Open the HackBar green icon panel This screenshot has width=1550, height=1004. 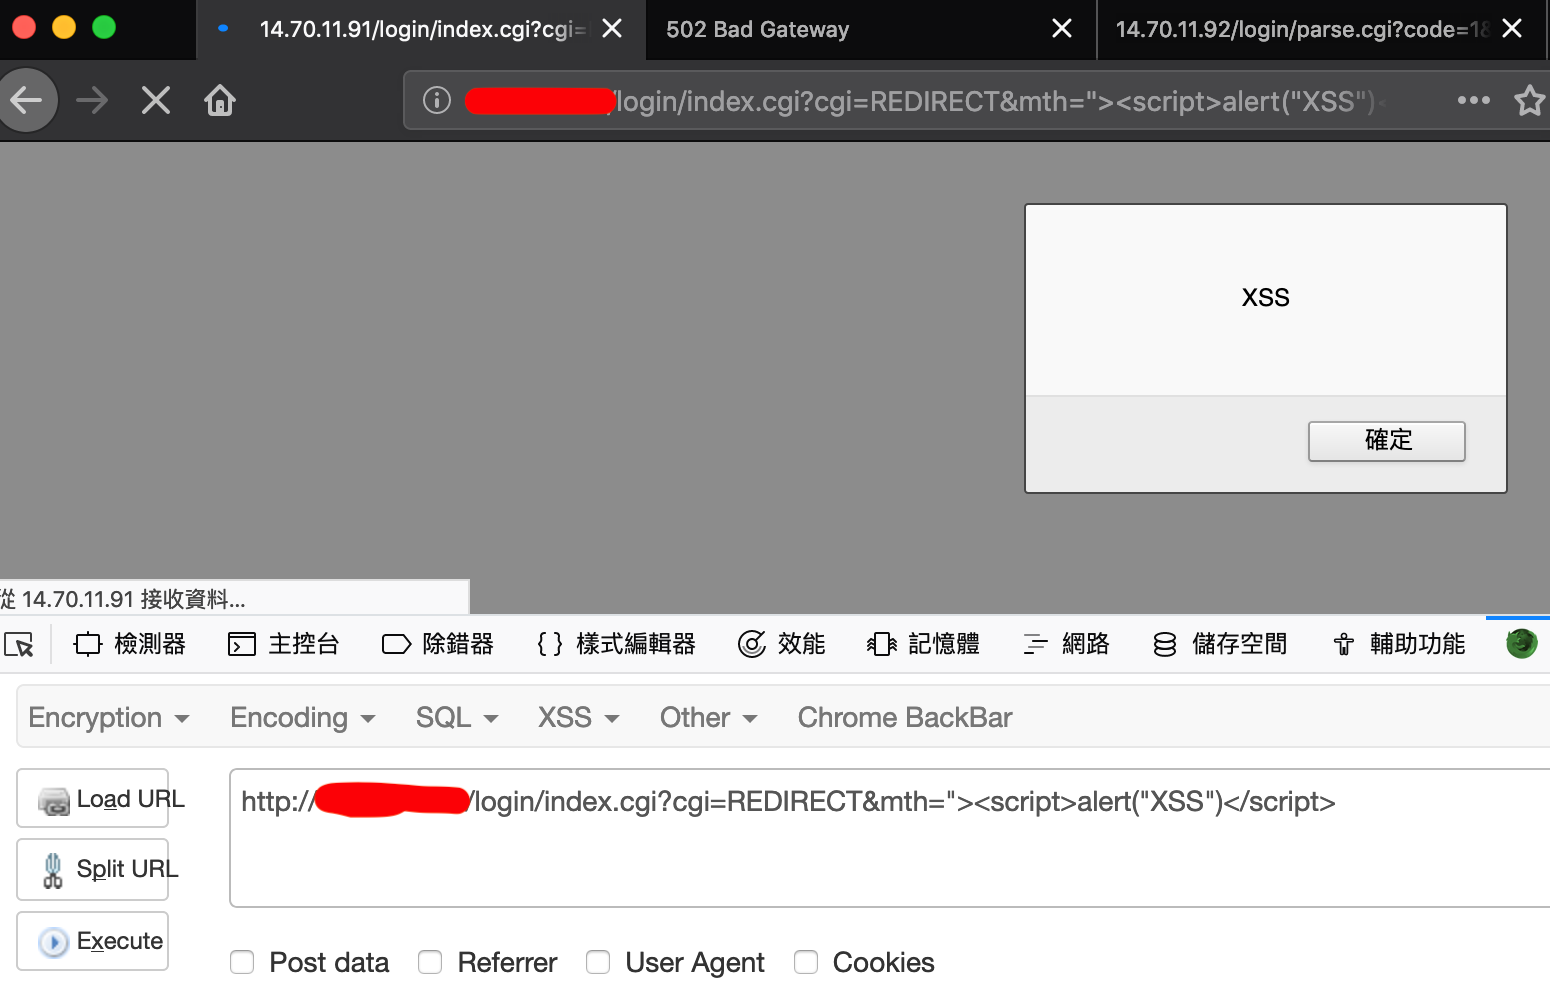click(1521, 643)
